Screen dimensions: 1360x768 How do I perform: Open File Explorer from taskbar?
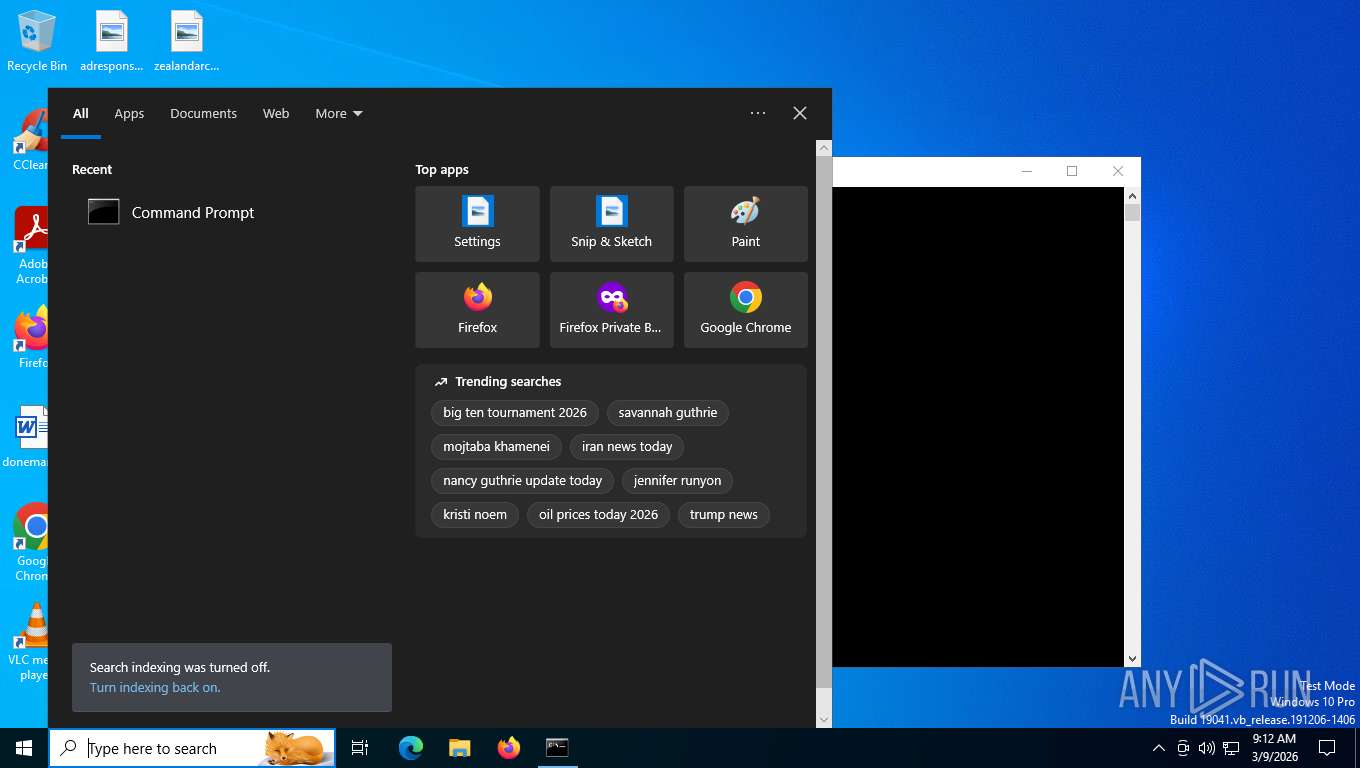pos(459,748)
